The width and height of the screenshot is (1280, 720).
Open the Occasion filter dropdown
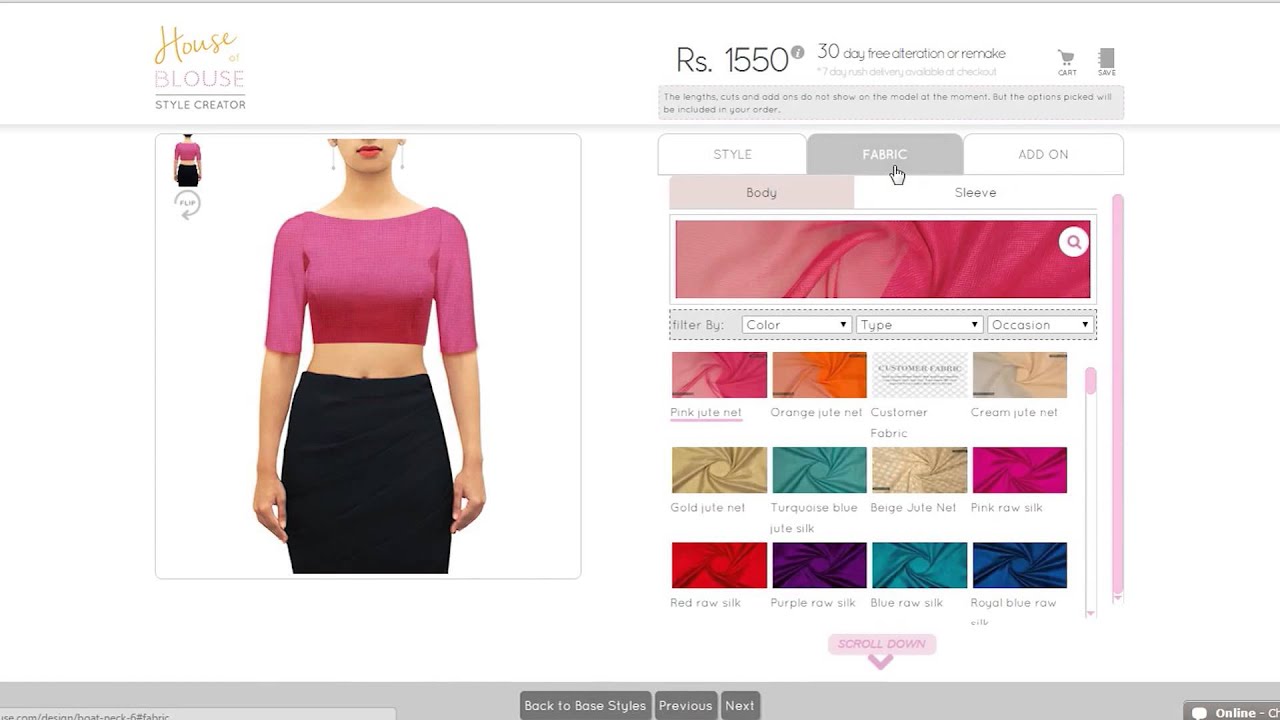pos(1039,325)
